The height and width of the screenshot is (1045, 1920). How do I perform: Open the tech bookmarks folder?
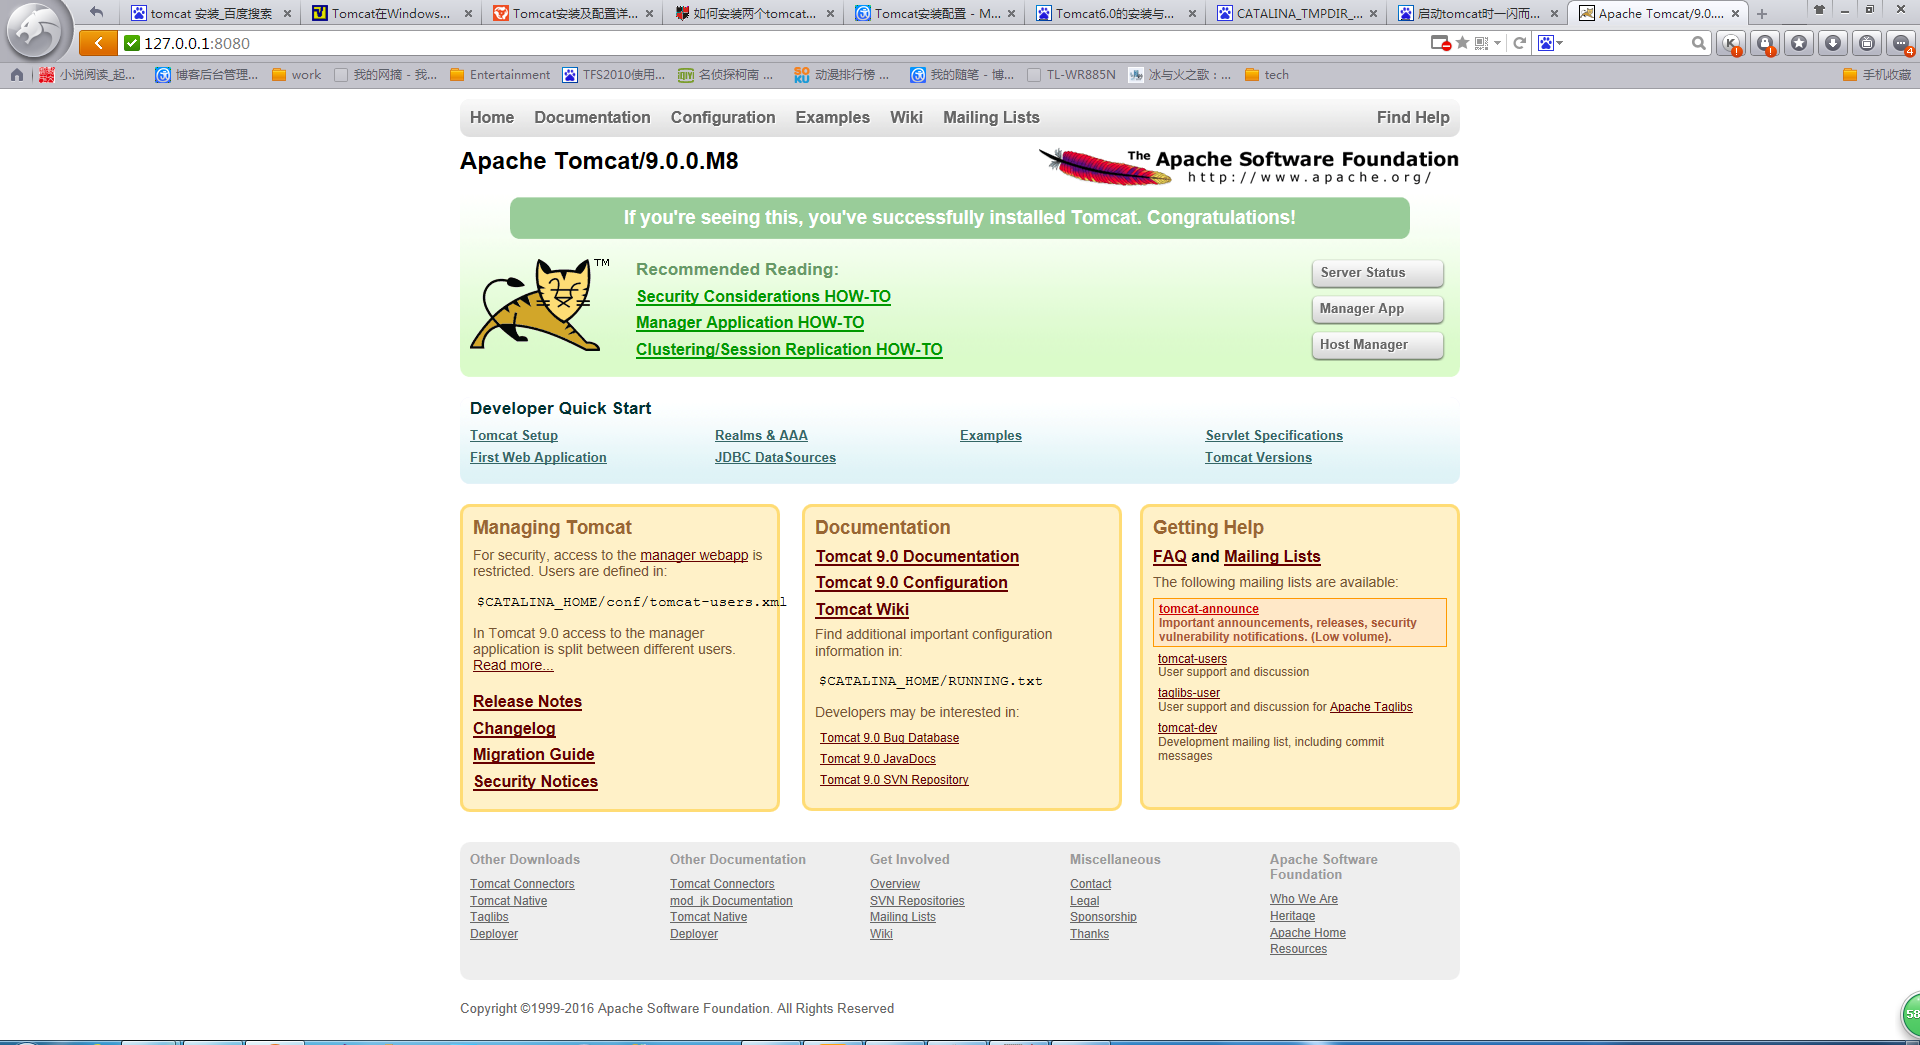[x=1267, y=75]
